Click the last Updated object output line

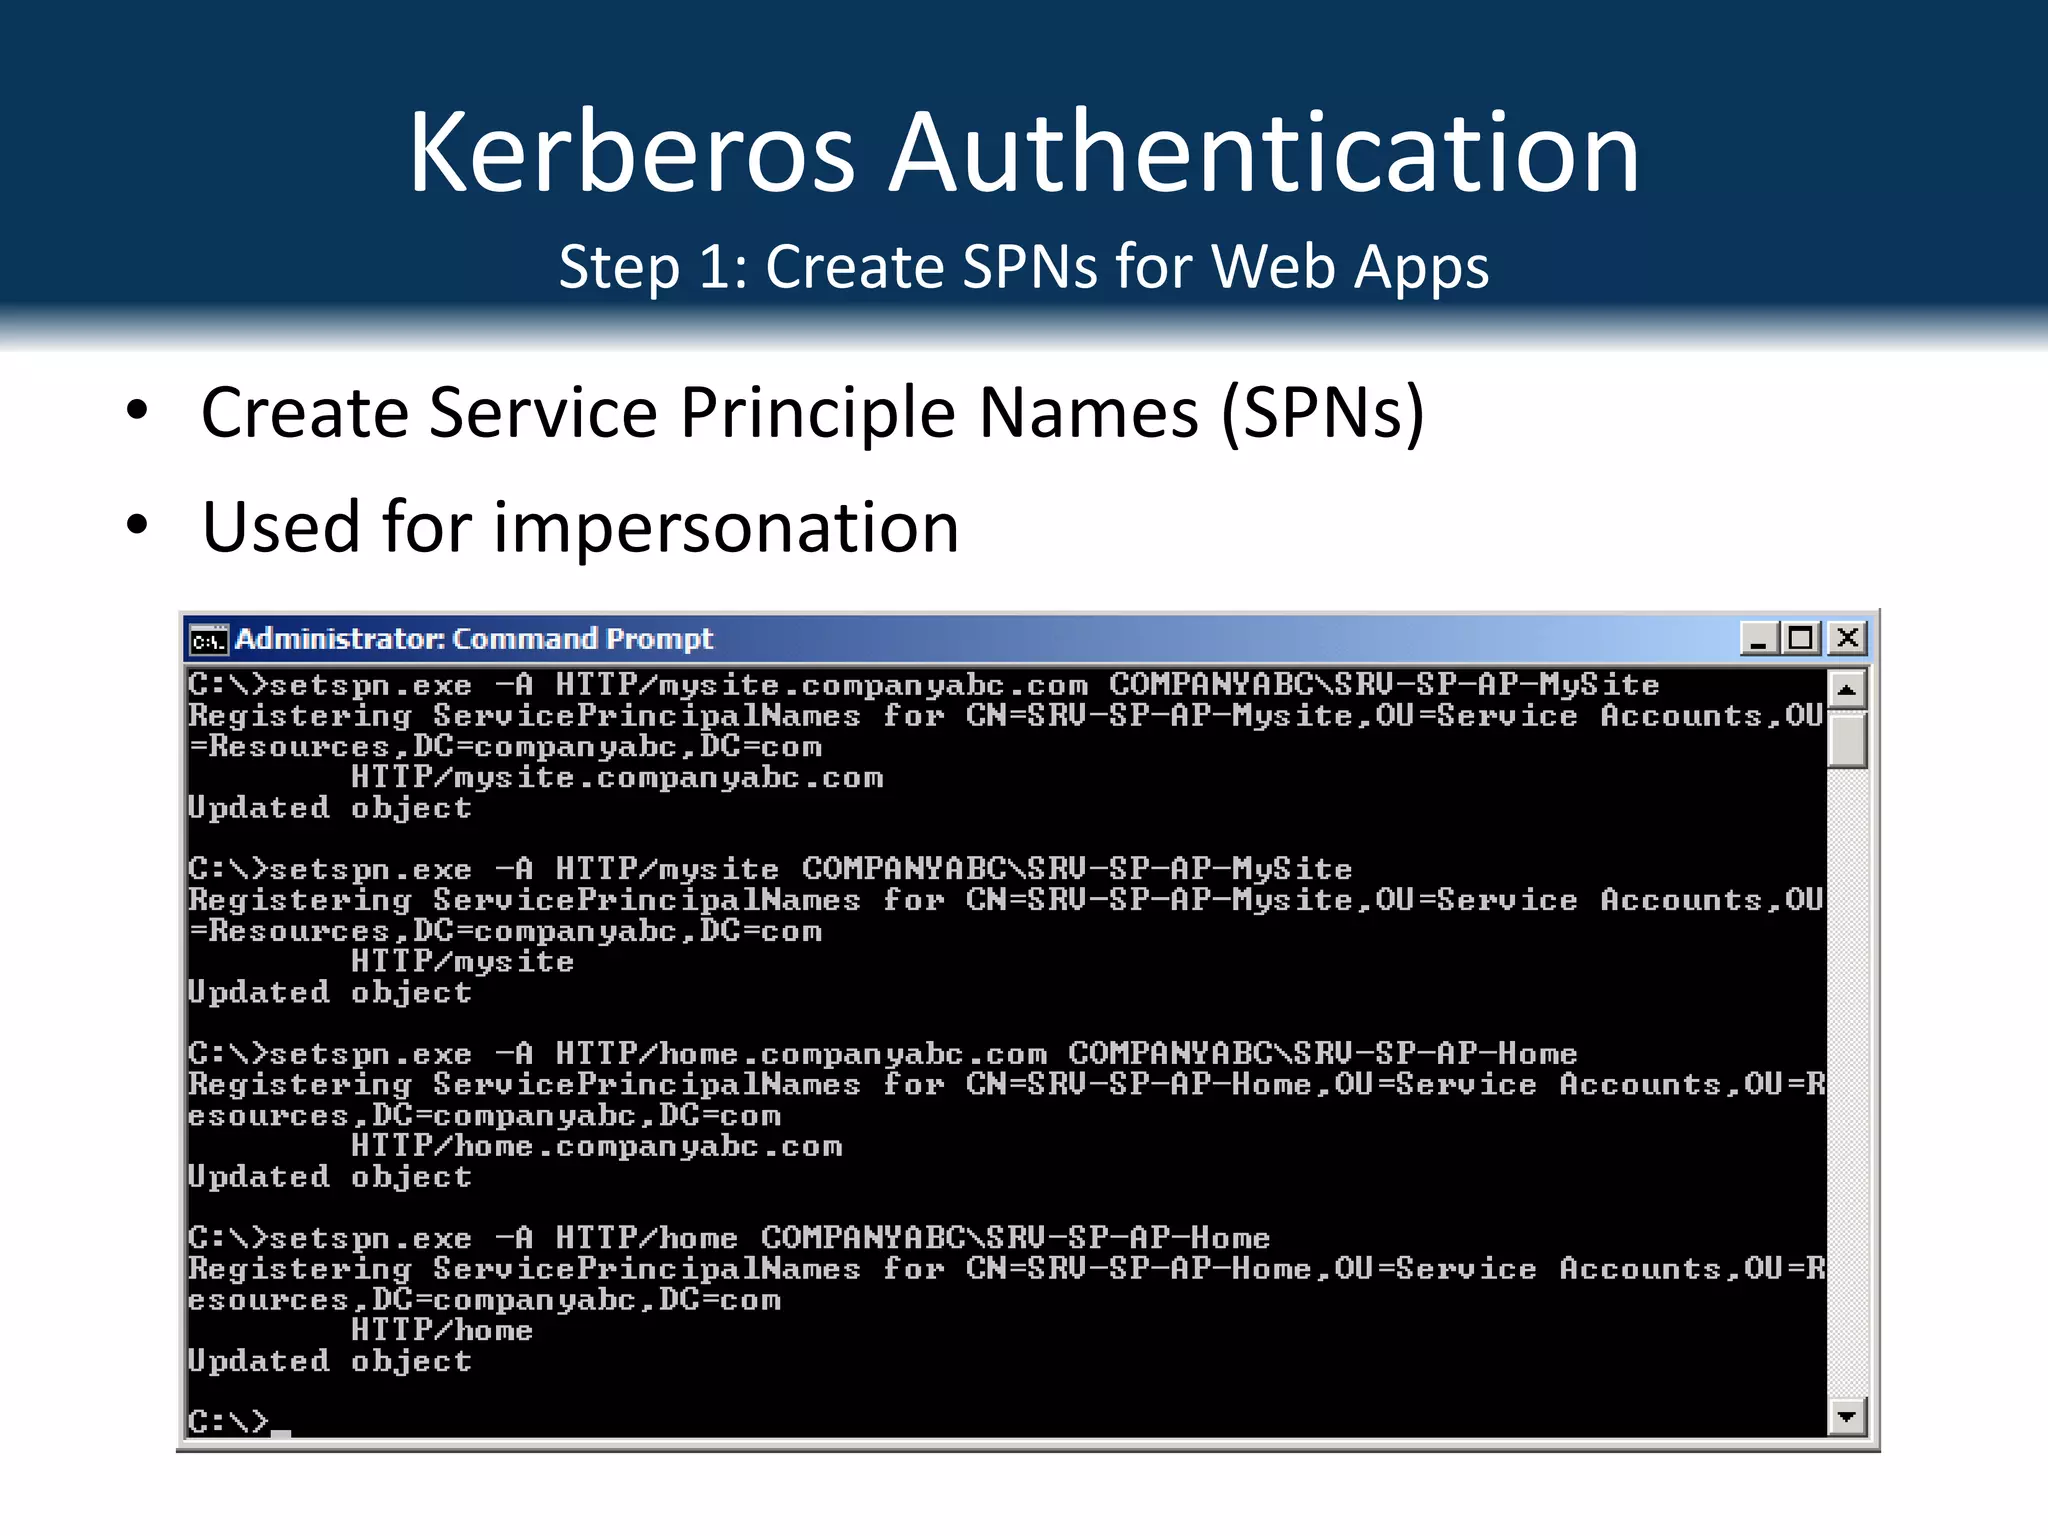tap(330, 1361)
